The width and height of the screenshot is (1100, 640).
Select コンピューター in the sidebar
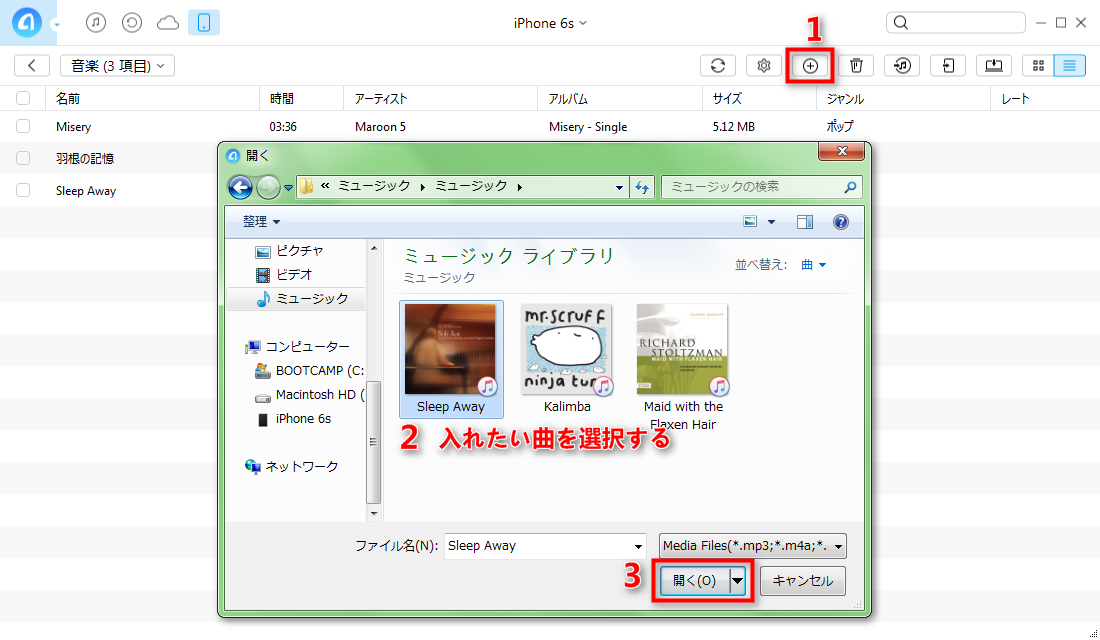click(297, 346)
